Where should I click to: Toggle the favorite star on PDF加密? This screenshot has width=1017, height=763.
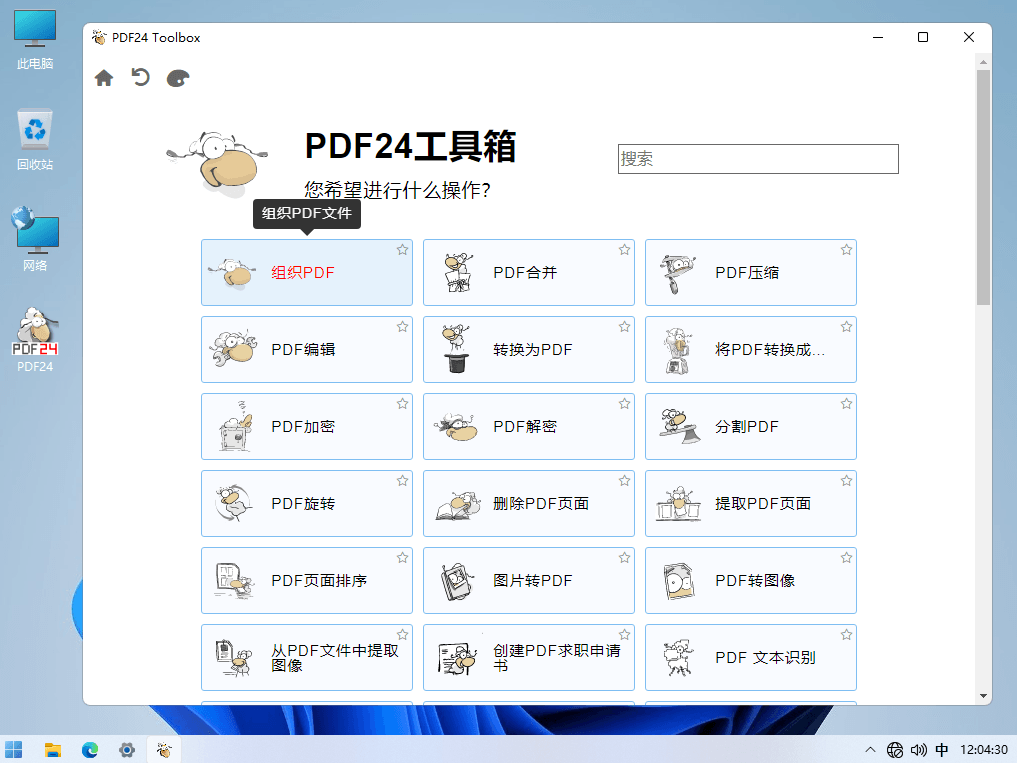tap(402, 403)
